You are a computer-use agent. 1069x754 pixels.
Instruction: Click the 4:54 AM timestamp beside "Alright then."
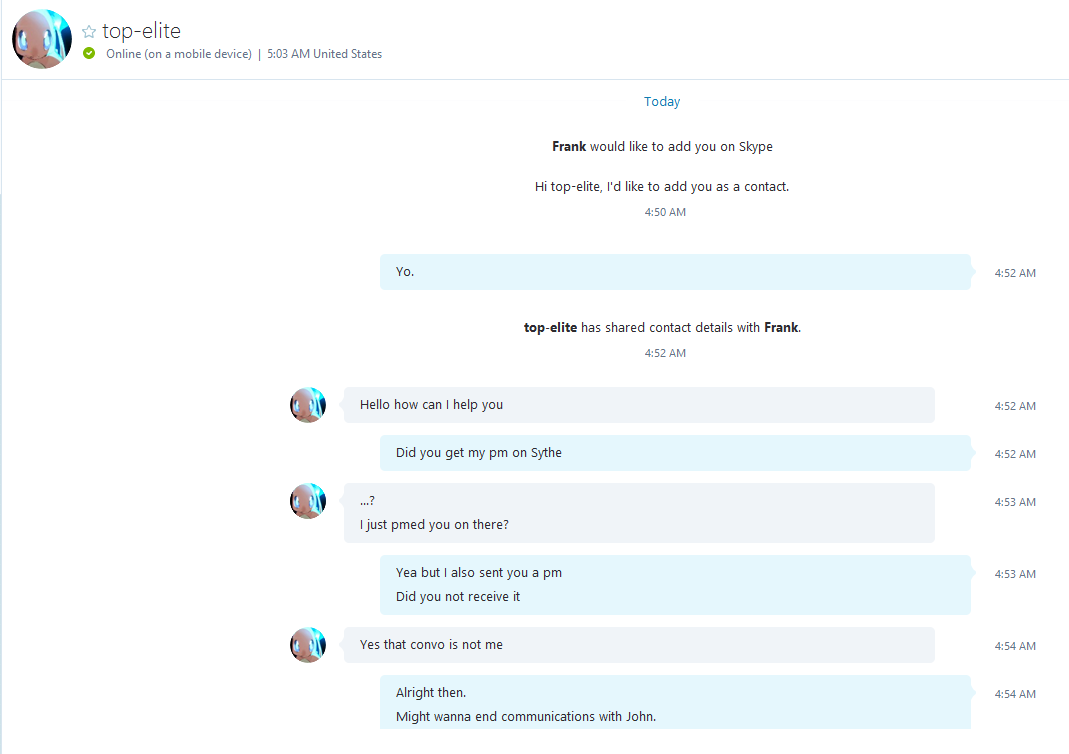coord(1014,694)
